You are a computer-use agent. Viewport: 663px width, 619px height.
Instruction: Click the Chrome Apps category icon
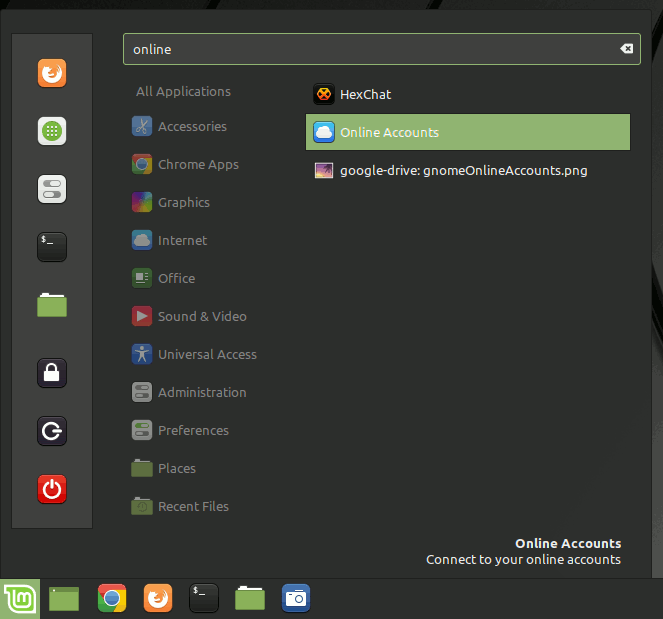pyautogui.click(x=142, y=164)
